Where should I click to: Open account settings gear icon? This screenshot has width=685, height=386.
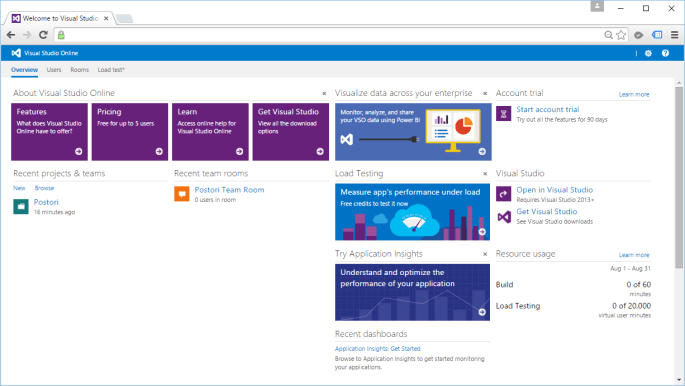pyautogui.click(x=648, y=53)
